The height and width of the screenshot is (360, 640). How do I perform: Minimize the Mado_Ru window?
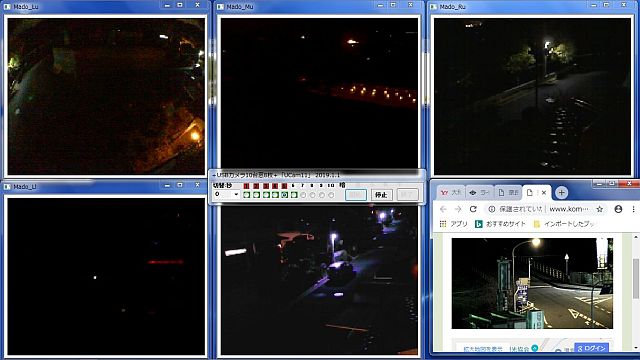[x=593, y=5]
